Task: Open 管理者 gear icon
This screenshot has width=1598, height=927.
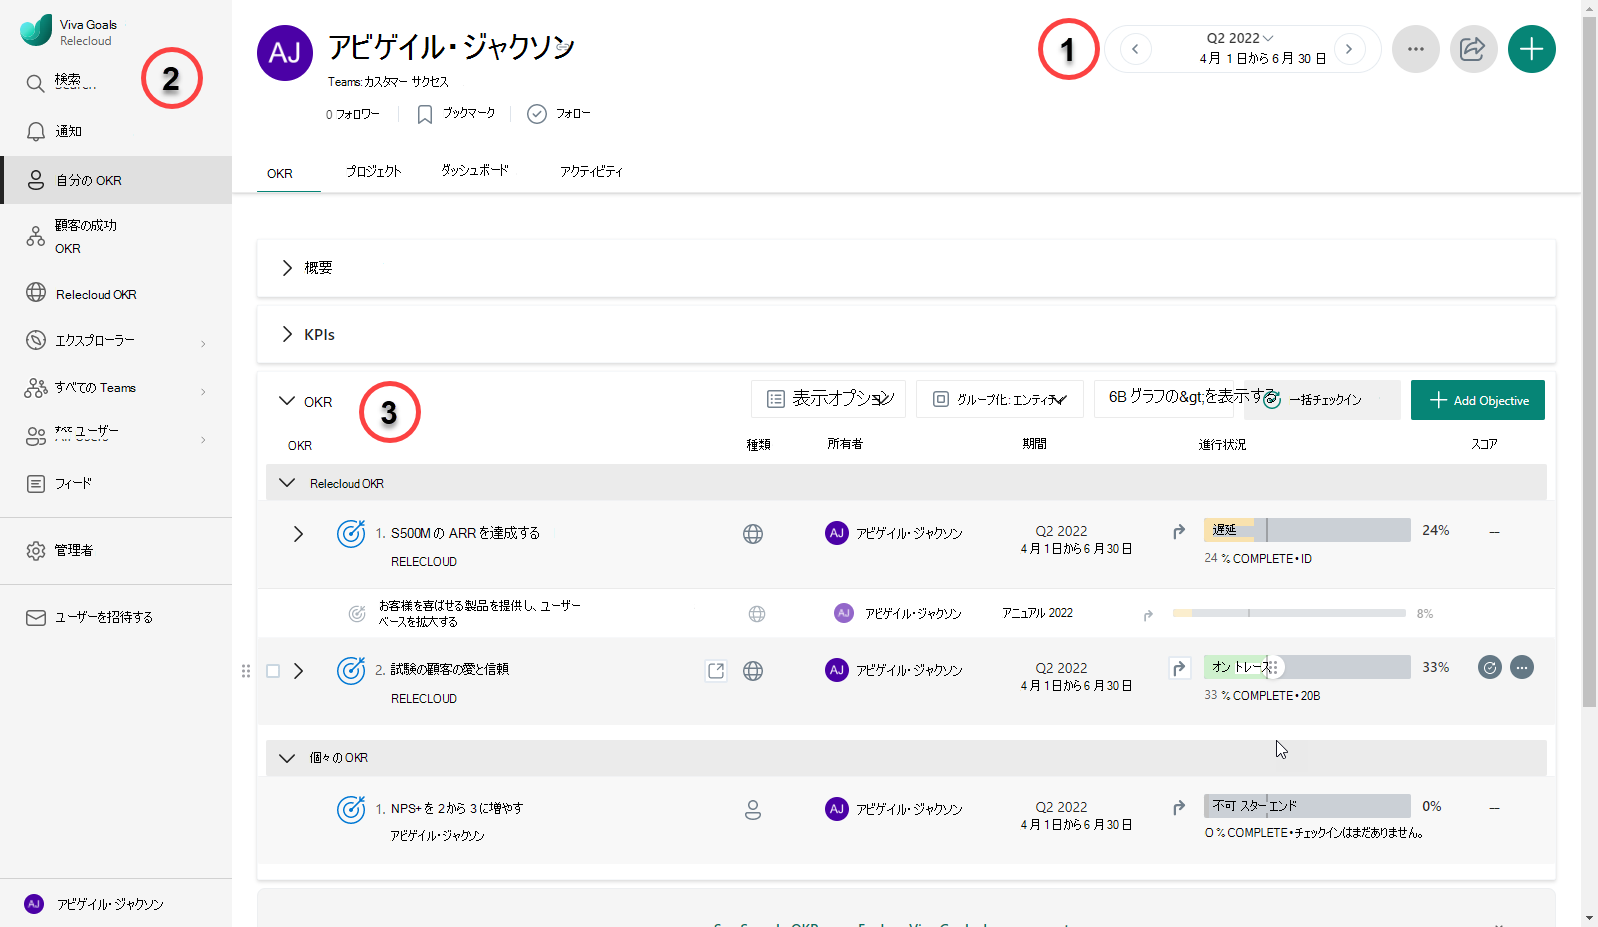Action: pyautogui.click(x=35, y=551)
